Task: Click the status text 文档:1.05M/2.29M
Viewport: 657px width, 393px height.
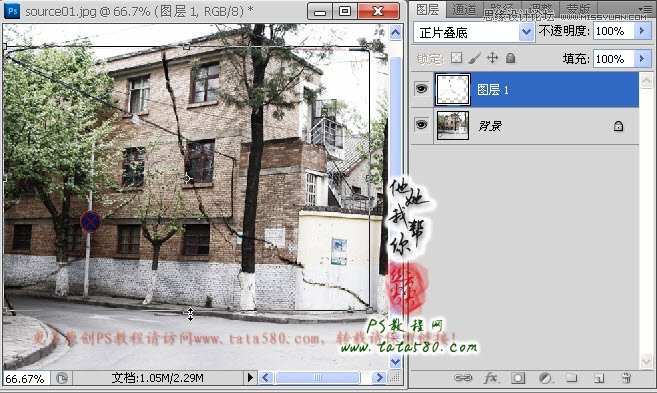Action: [158, 378]
